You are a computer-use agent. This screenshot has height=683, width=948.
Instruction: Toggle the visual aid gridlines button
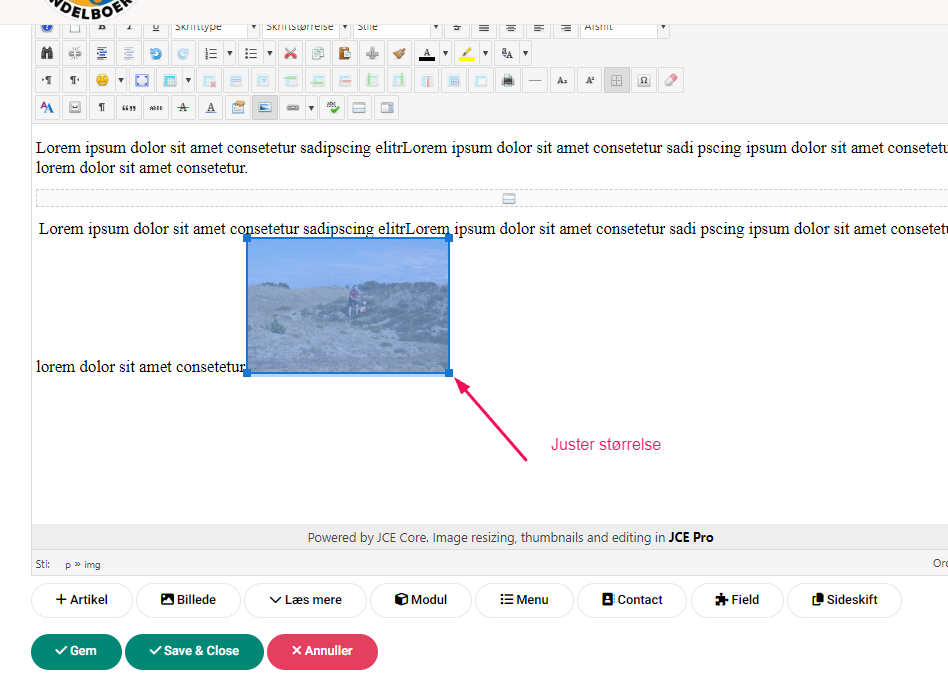tap(617, 80)
